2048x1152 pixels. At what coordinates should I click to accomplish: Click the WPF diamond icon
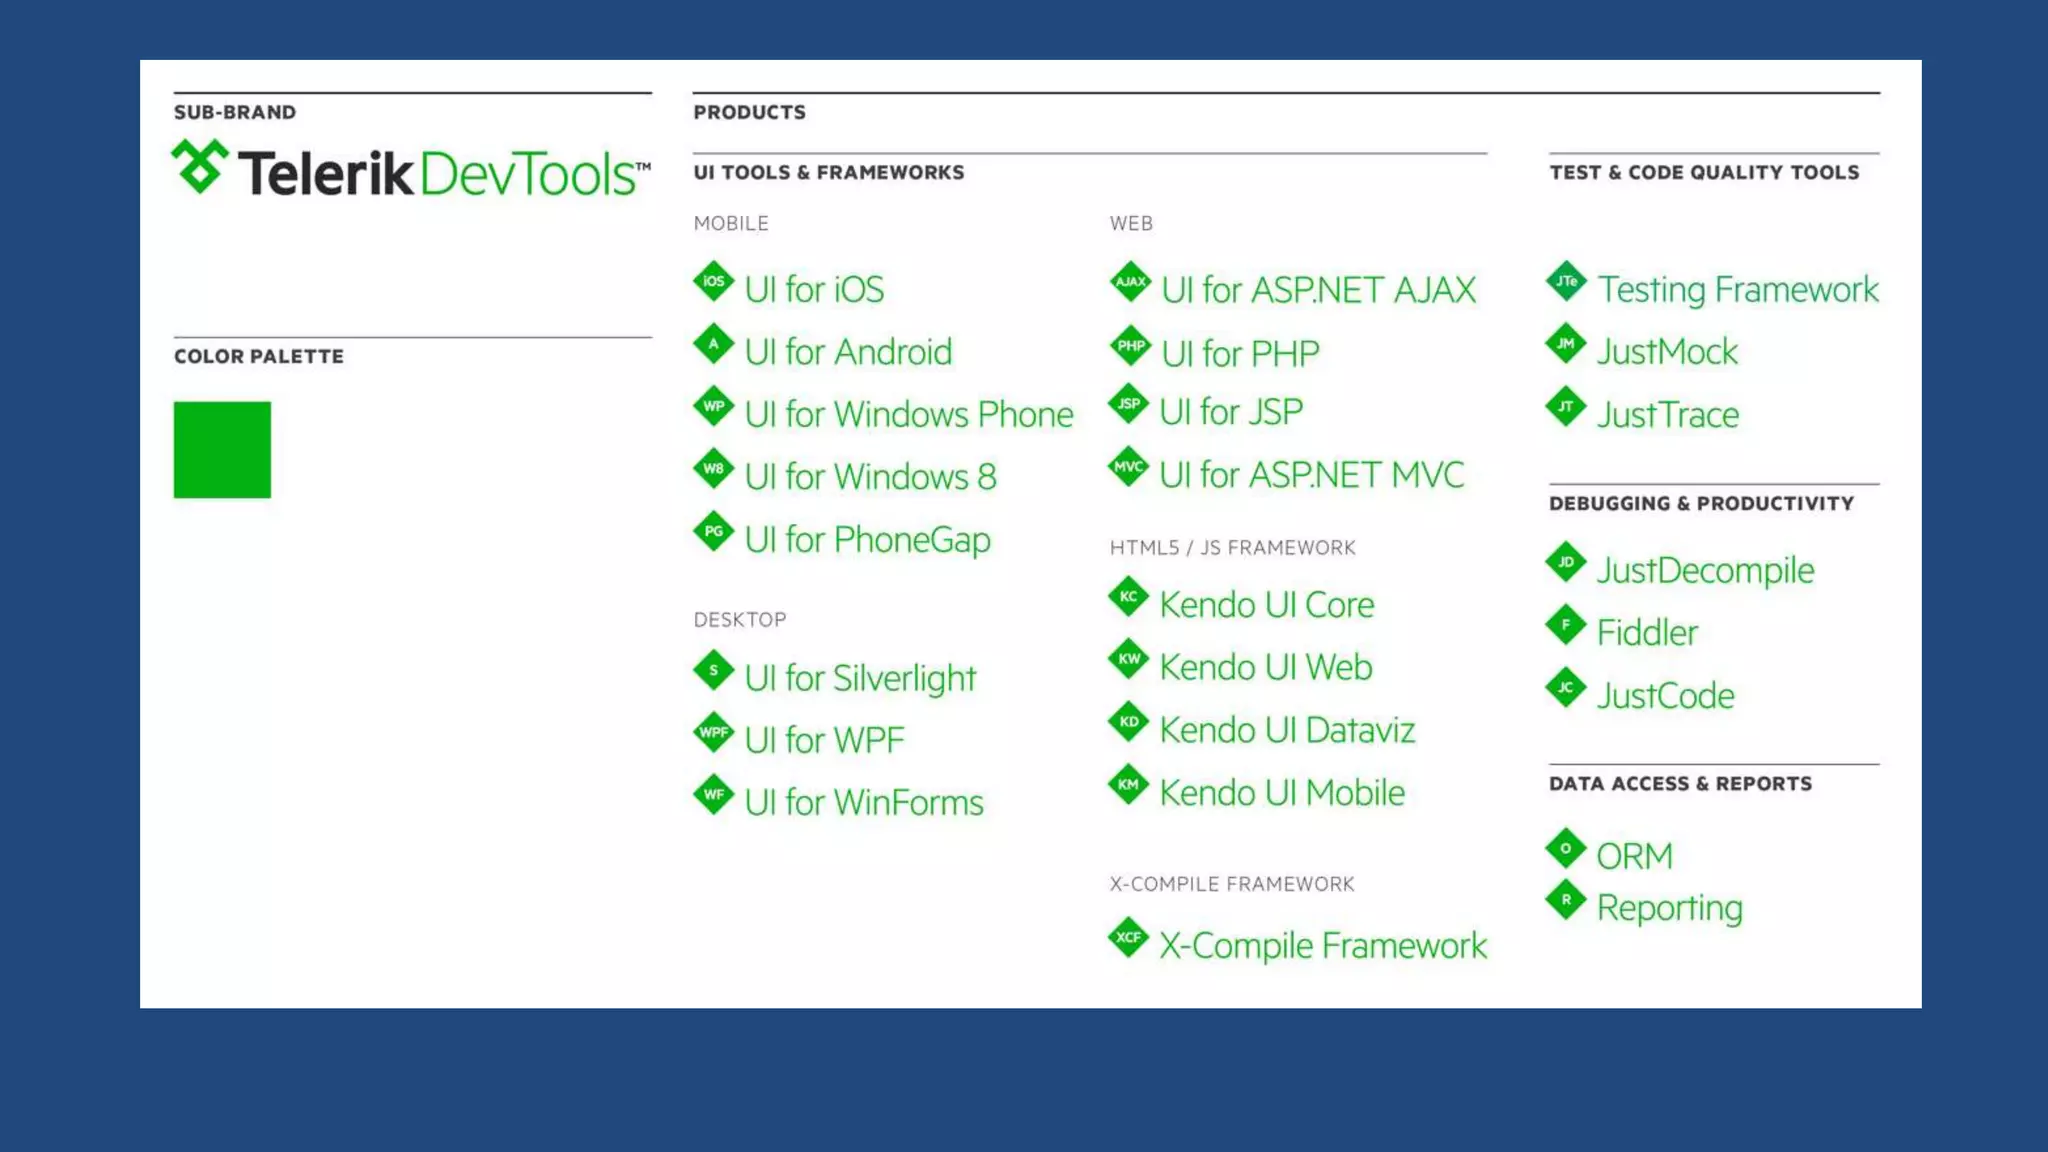(x=713, y=732)
